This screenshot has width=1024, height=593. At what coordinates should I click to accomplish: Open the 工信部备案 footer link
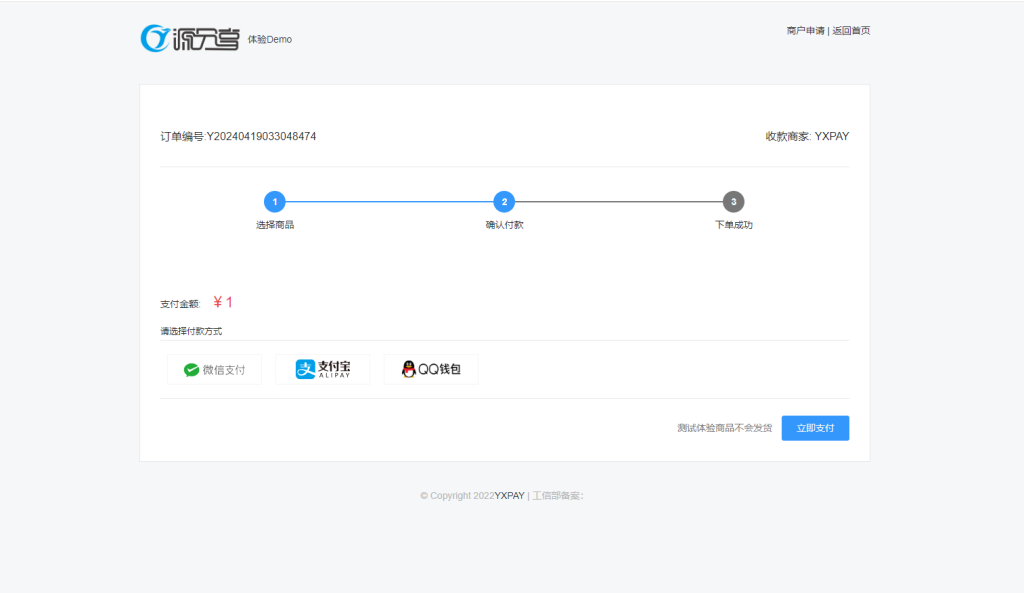coord(557,495)
